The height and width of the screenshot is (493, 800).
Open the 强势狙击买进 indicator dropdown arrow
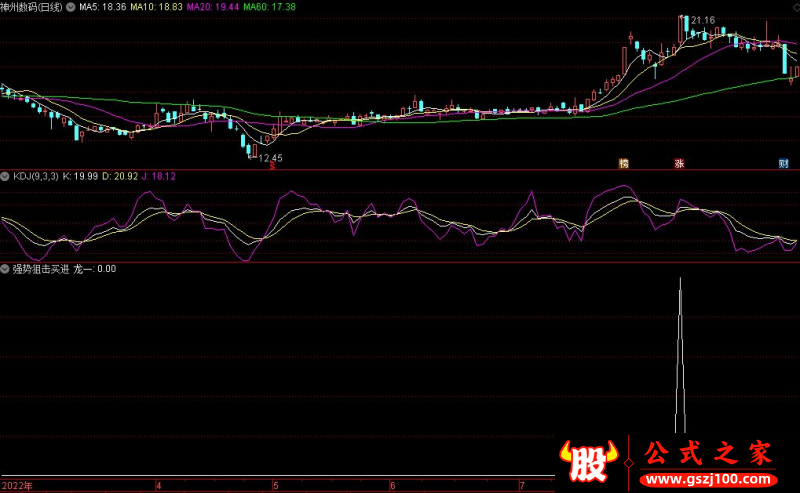point(5,269)
